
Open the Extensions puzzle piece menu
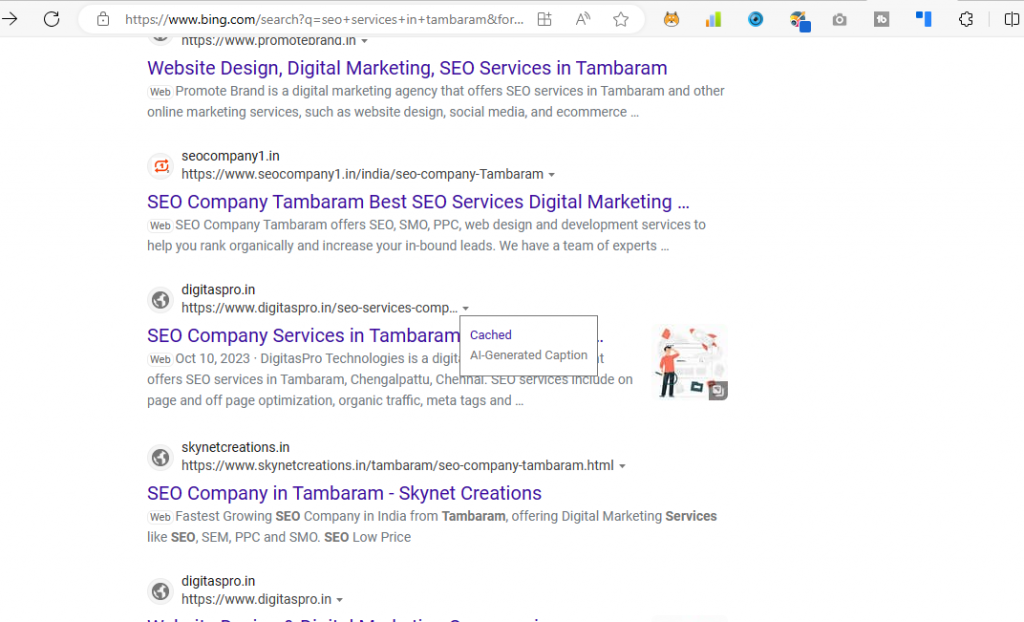[x=966, y=19]
